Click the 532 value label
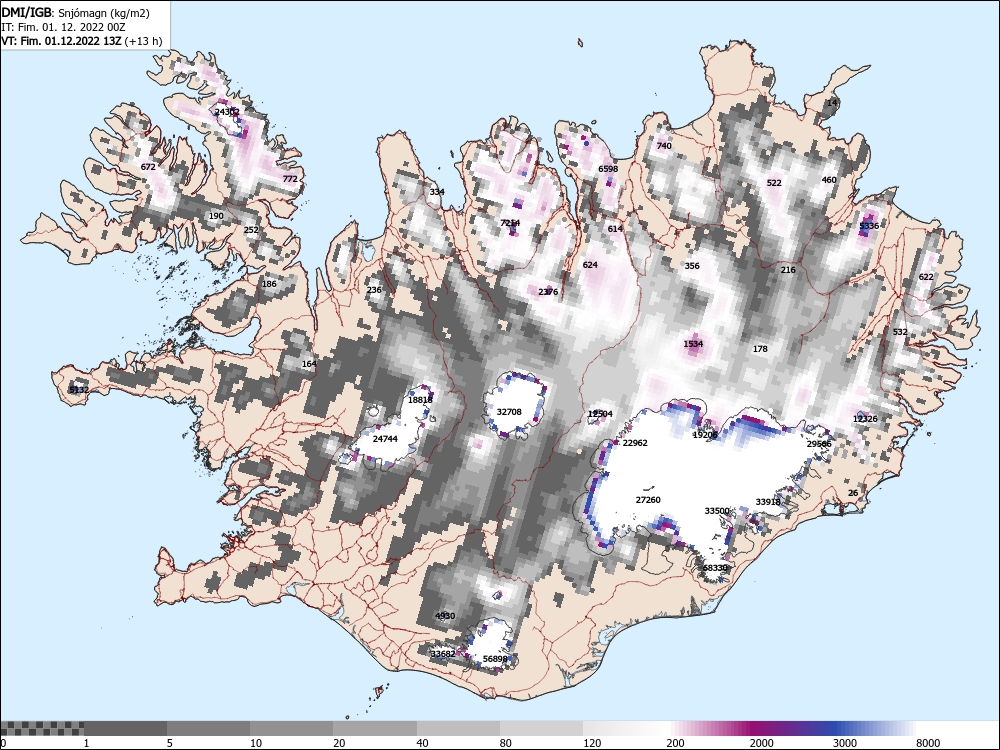 point(900,332)
